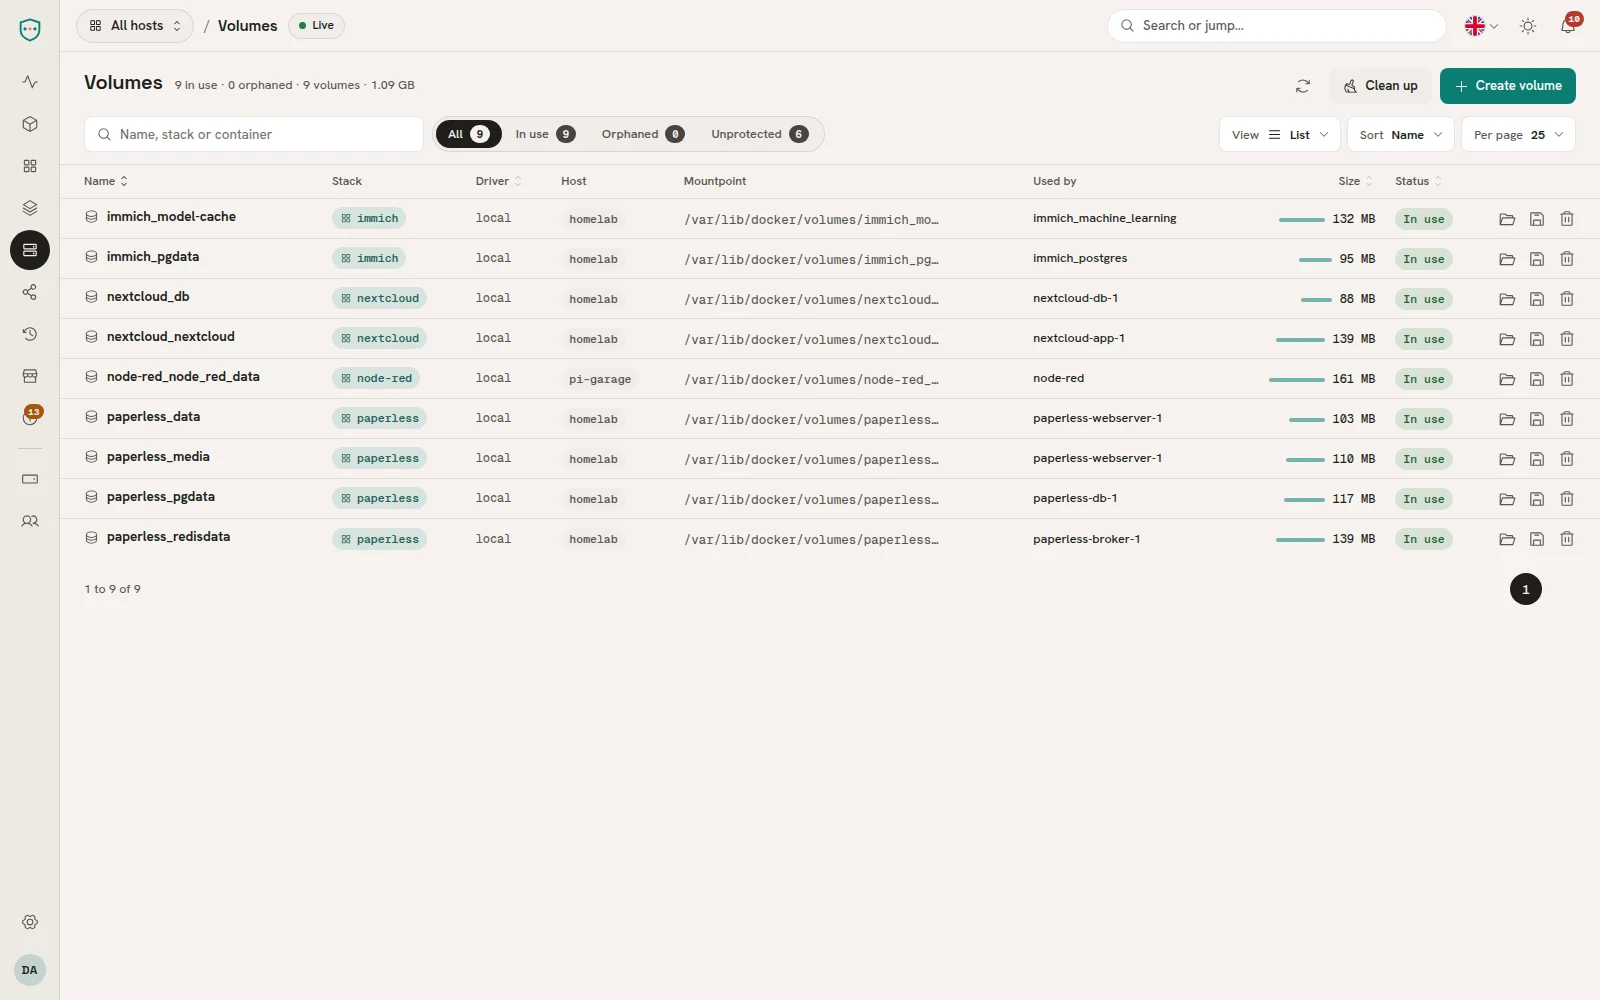This screenshot has height=1000, width=1600.
Task: Open the containers cube icon in the sidebar
Action: pos(30,124)
